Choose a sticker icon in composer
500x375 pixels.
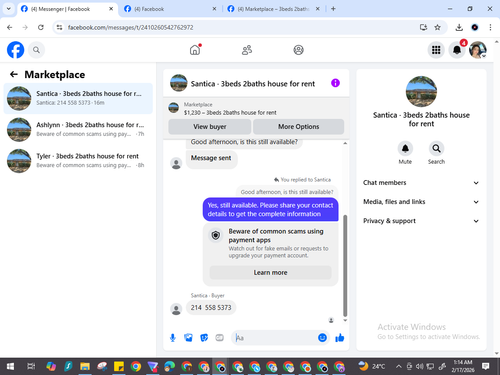pos(204,338)
